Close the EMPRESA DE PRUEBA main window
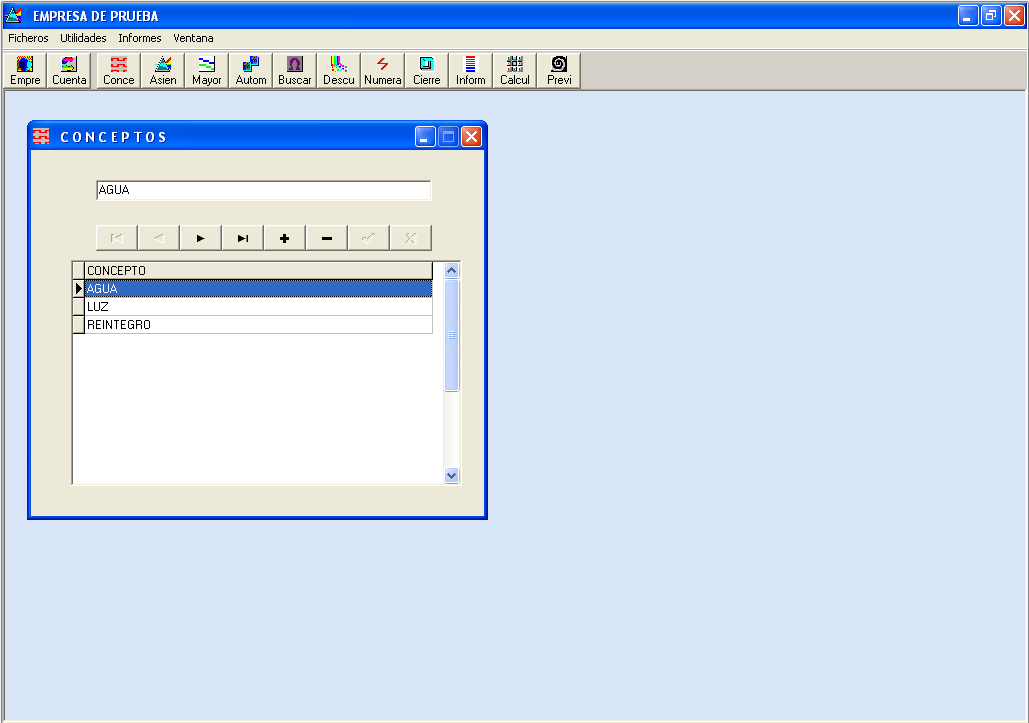 1014,15
